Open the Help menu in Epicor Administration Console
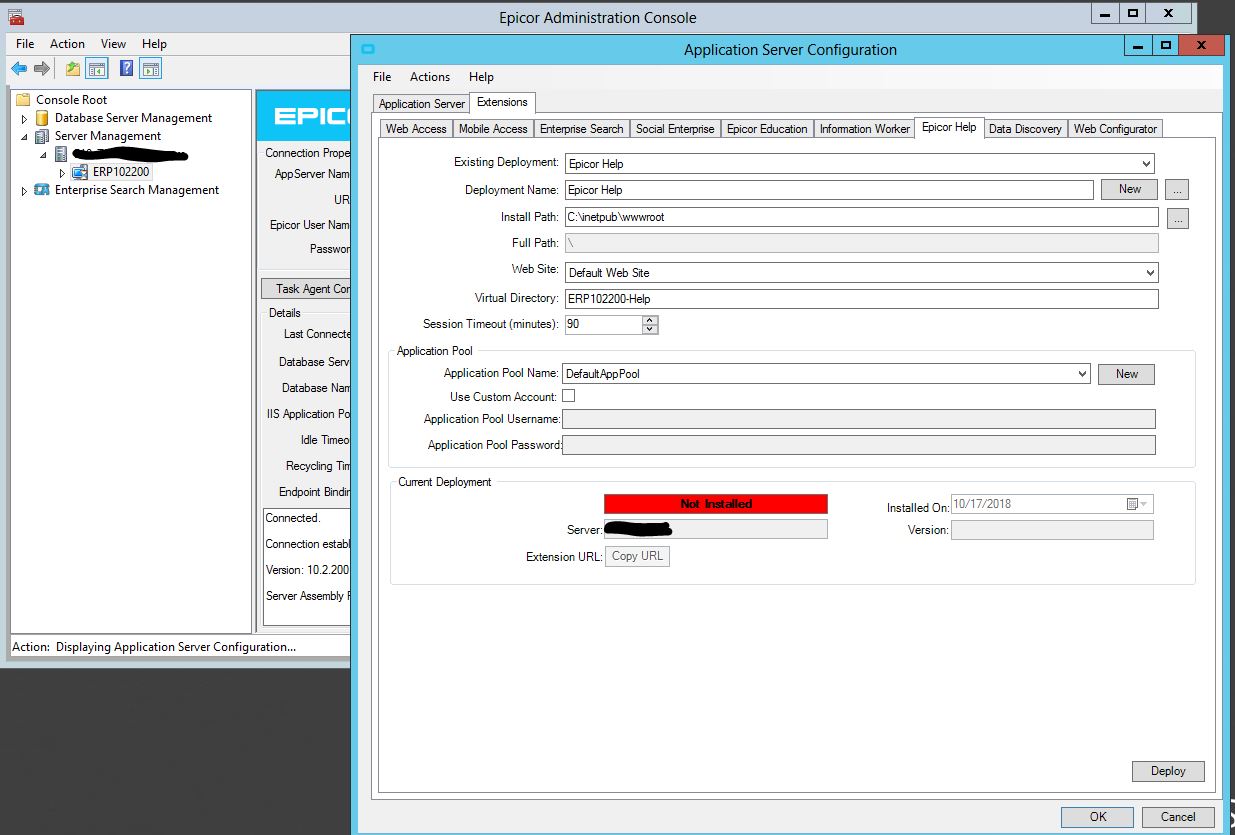 [154, 44]
